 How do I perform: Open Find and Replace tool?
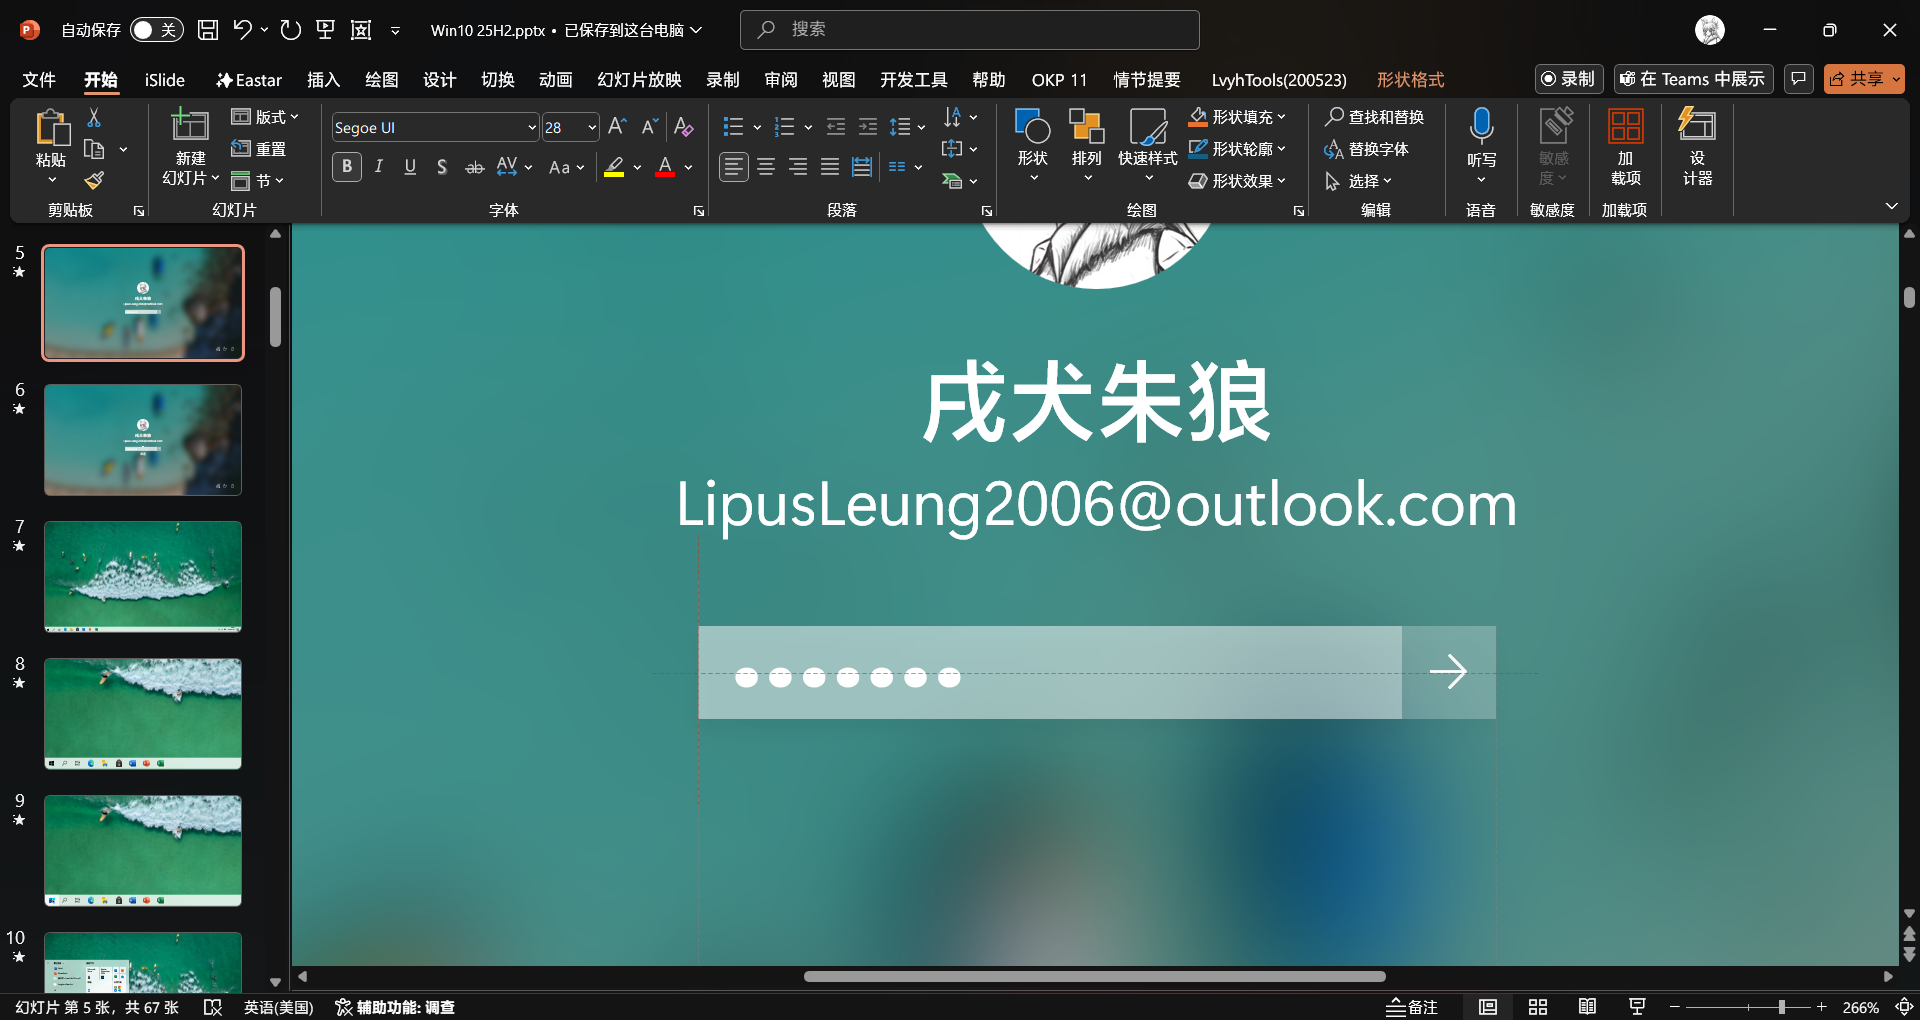[1375, 117]
